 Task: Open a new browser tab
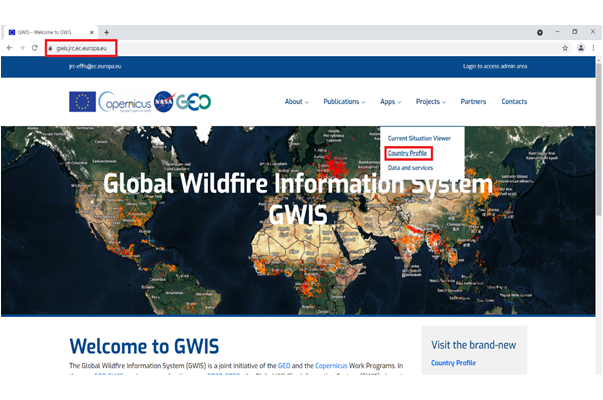tap(106, 32)
